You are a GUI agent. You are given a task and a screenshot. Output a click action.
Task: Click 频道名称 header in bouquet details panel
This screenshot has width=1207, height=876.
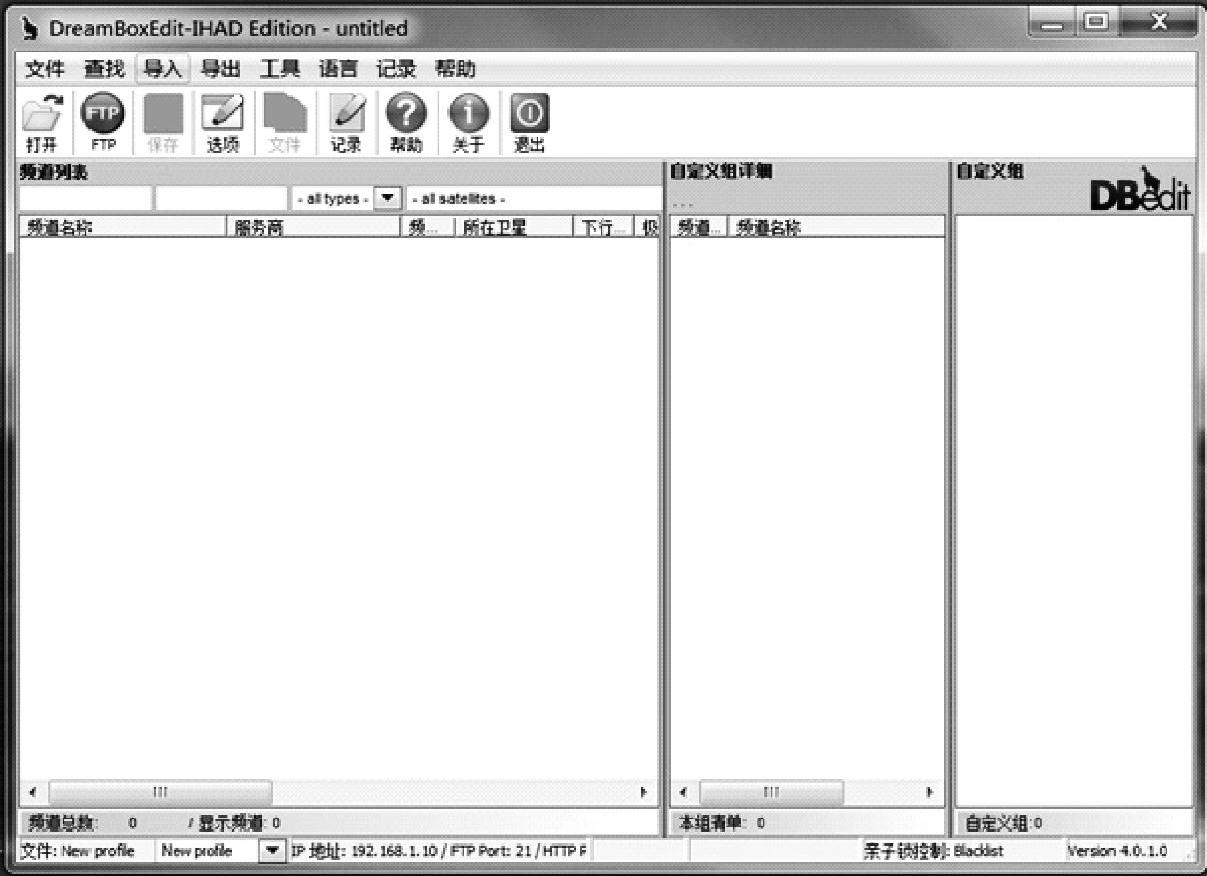pyautogui.click(x=836, y=227)
